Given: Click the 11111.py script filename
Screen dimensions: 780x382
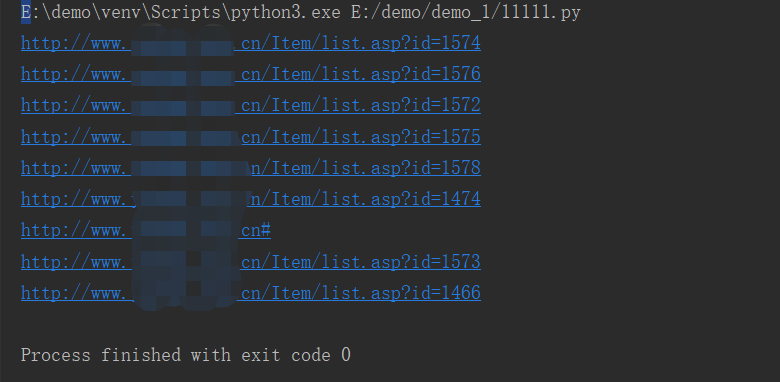Looking at the screenshot, I should (541, 12).
